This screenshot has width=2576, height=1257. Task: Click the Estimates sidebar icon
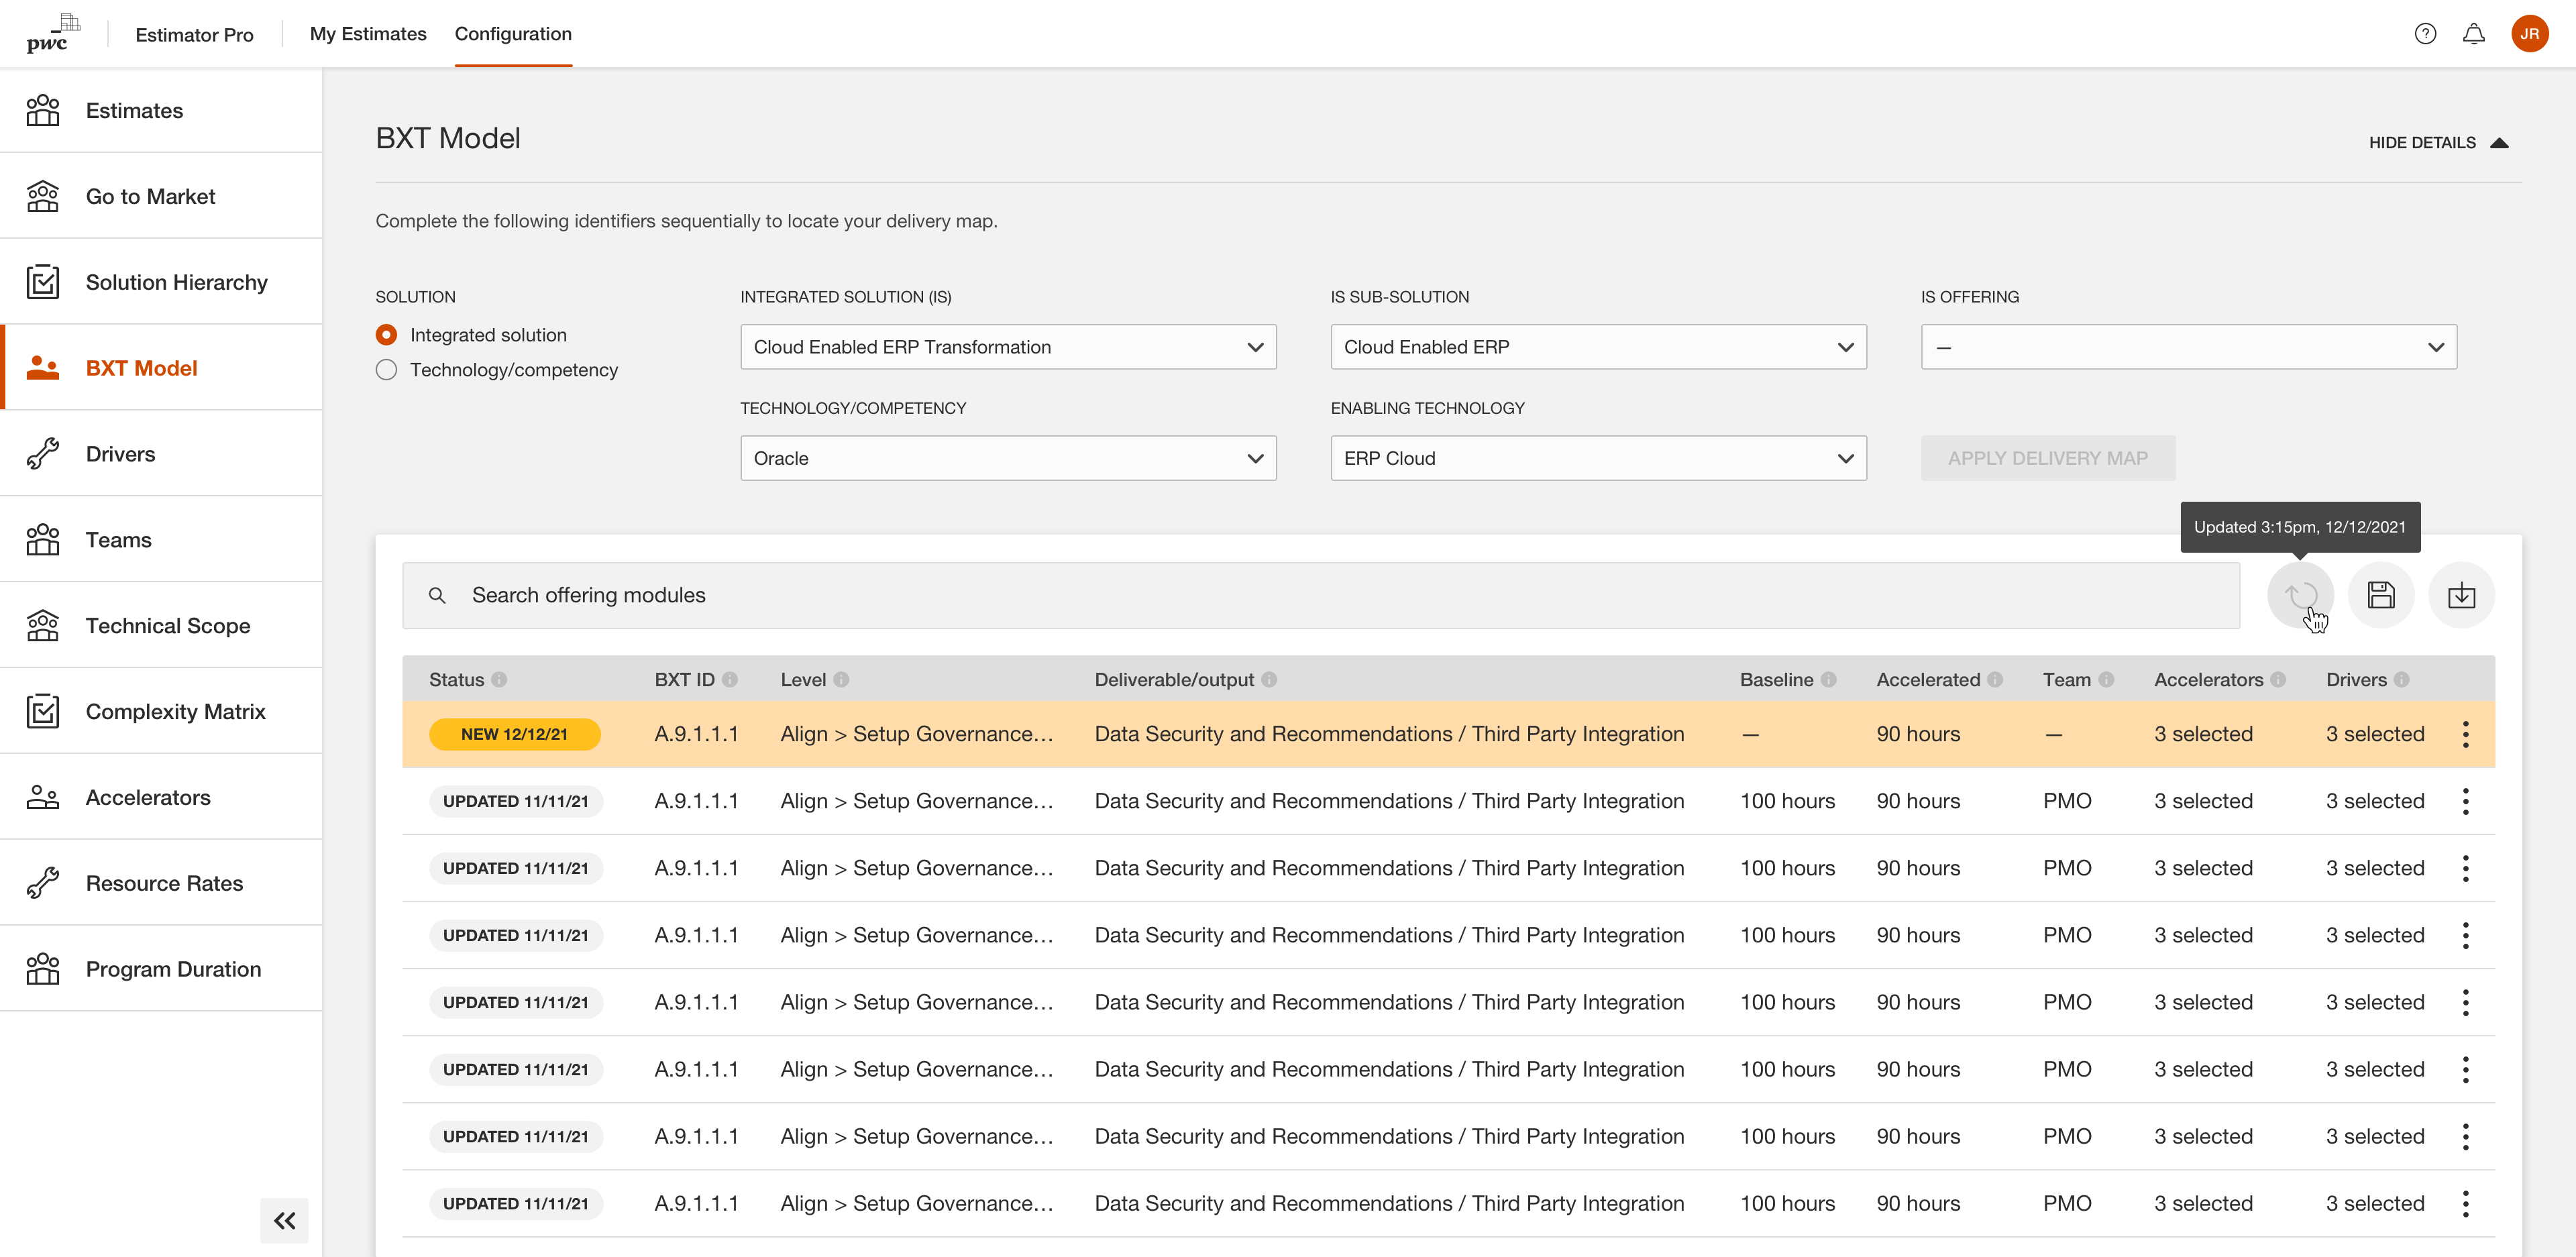[43, 110]
